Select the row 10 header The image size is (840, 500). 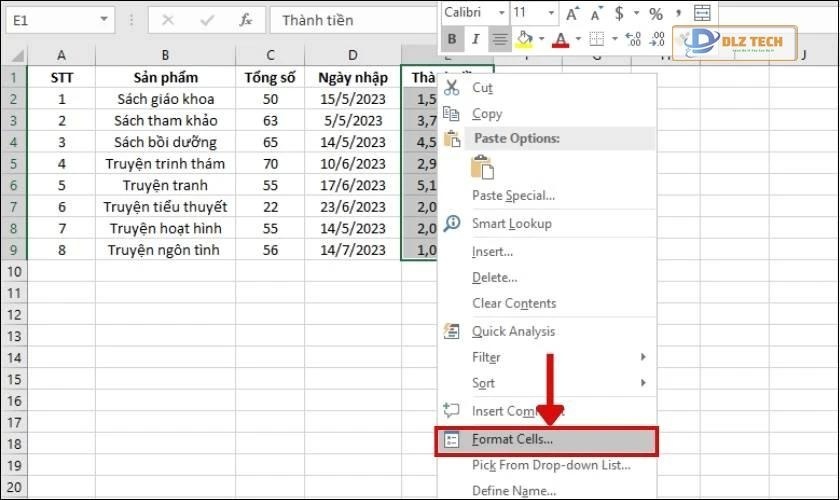[x=14, y=272]
